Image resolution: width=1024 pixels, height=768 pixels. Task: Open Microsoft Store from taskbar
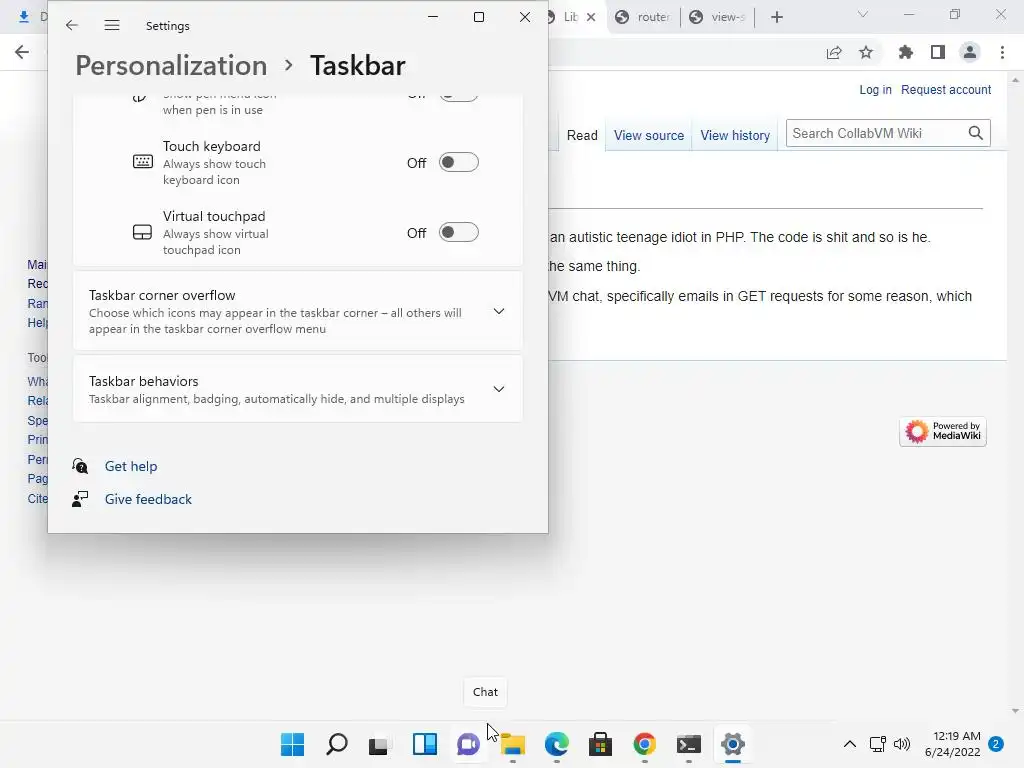600,744
